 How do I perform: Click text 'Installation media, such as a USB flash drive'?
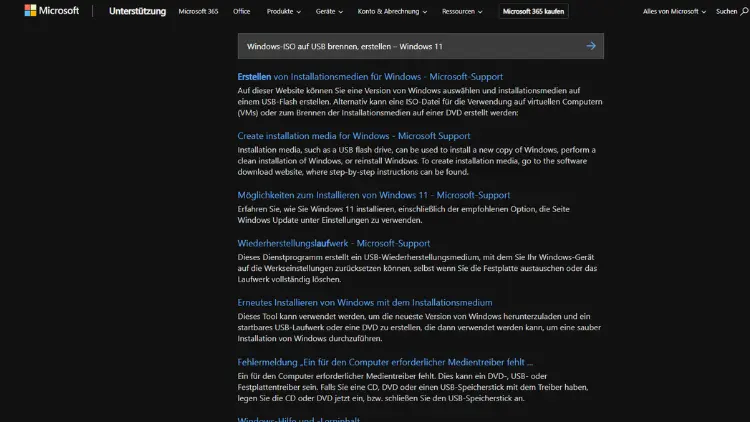(315, 150)
